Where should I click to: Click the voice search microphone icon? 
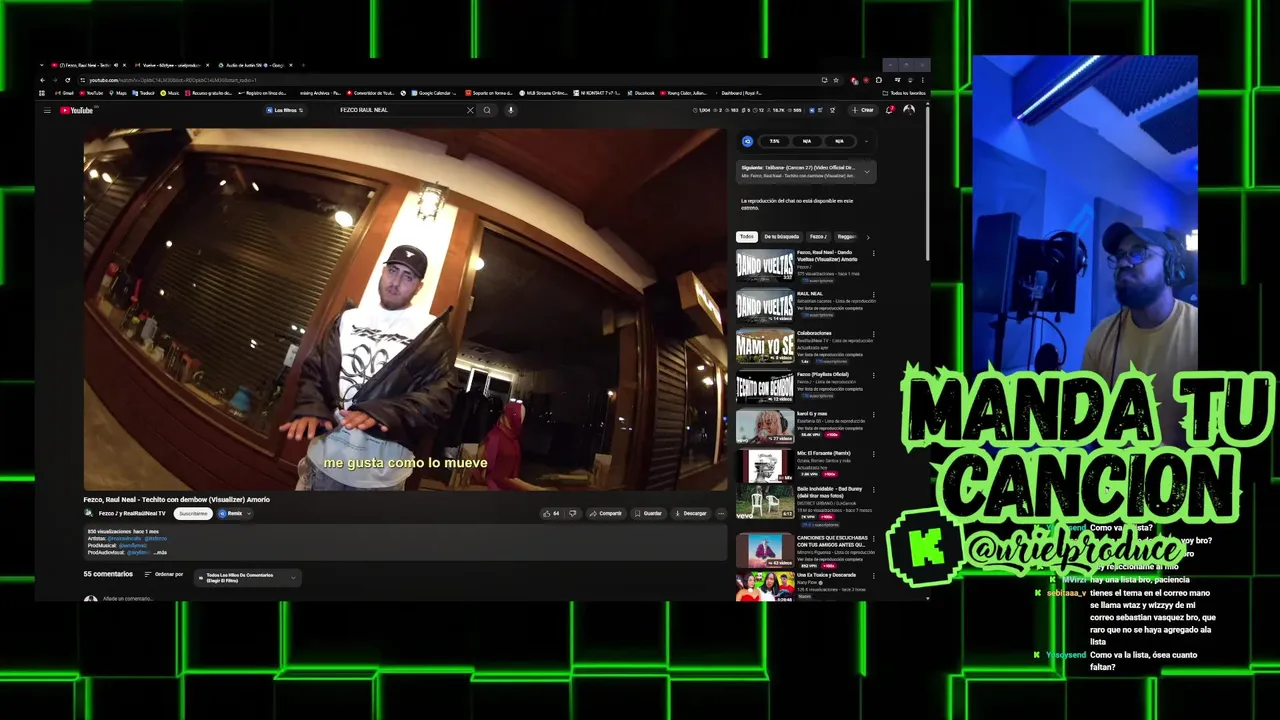[x=510, y=110]
